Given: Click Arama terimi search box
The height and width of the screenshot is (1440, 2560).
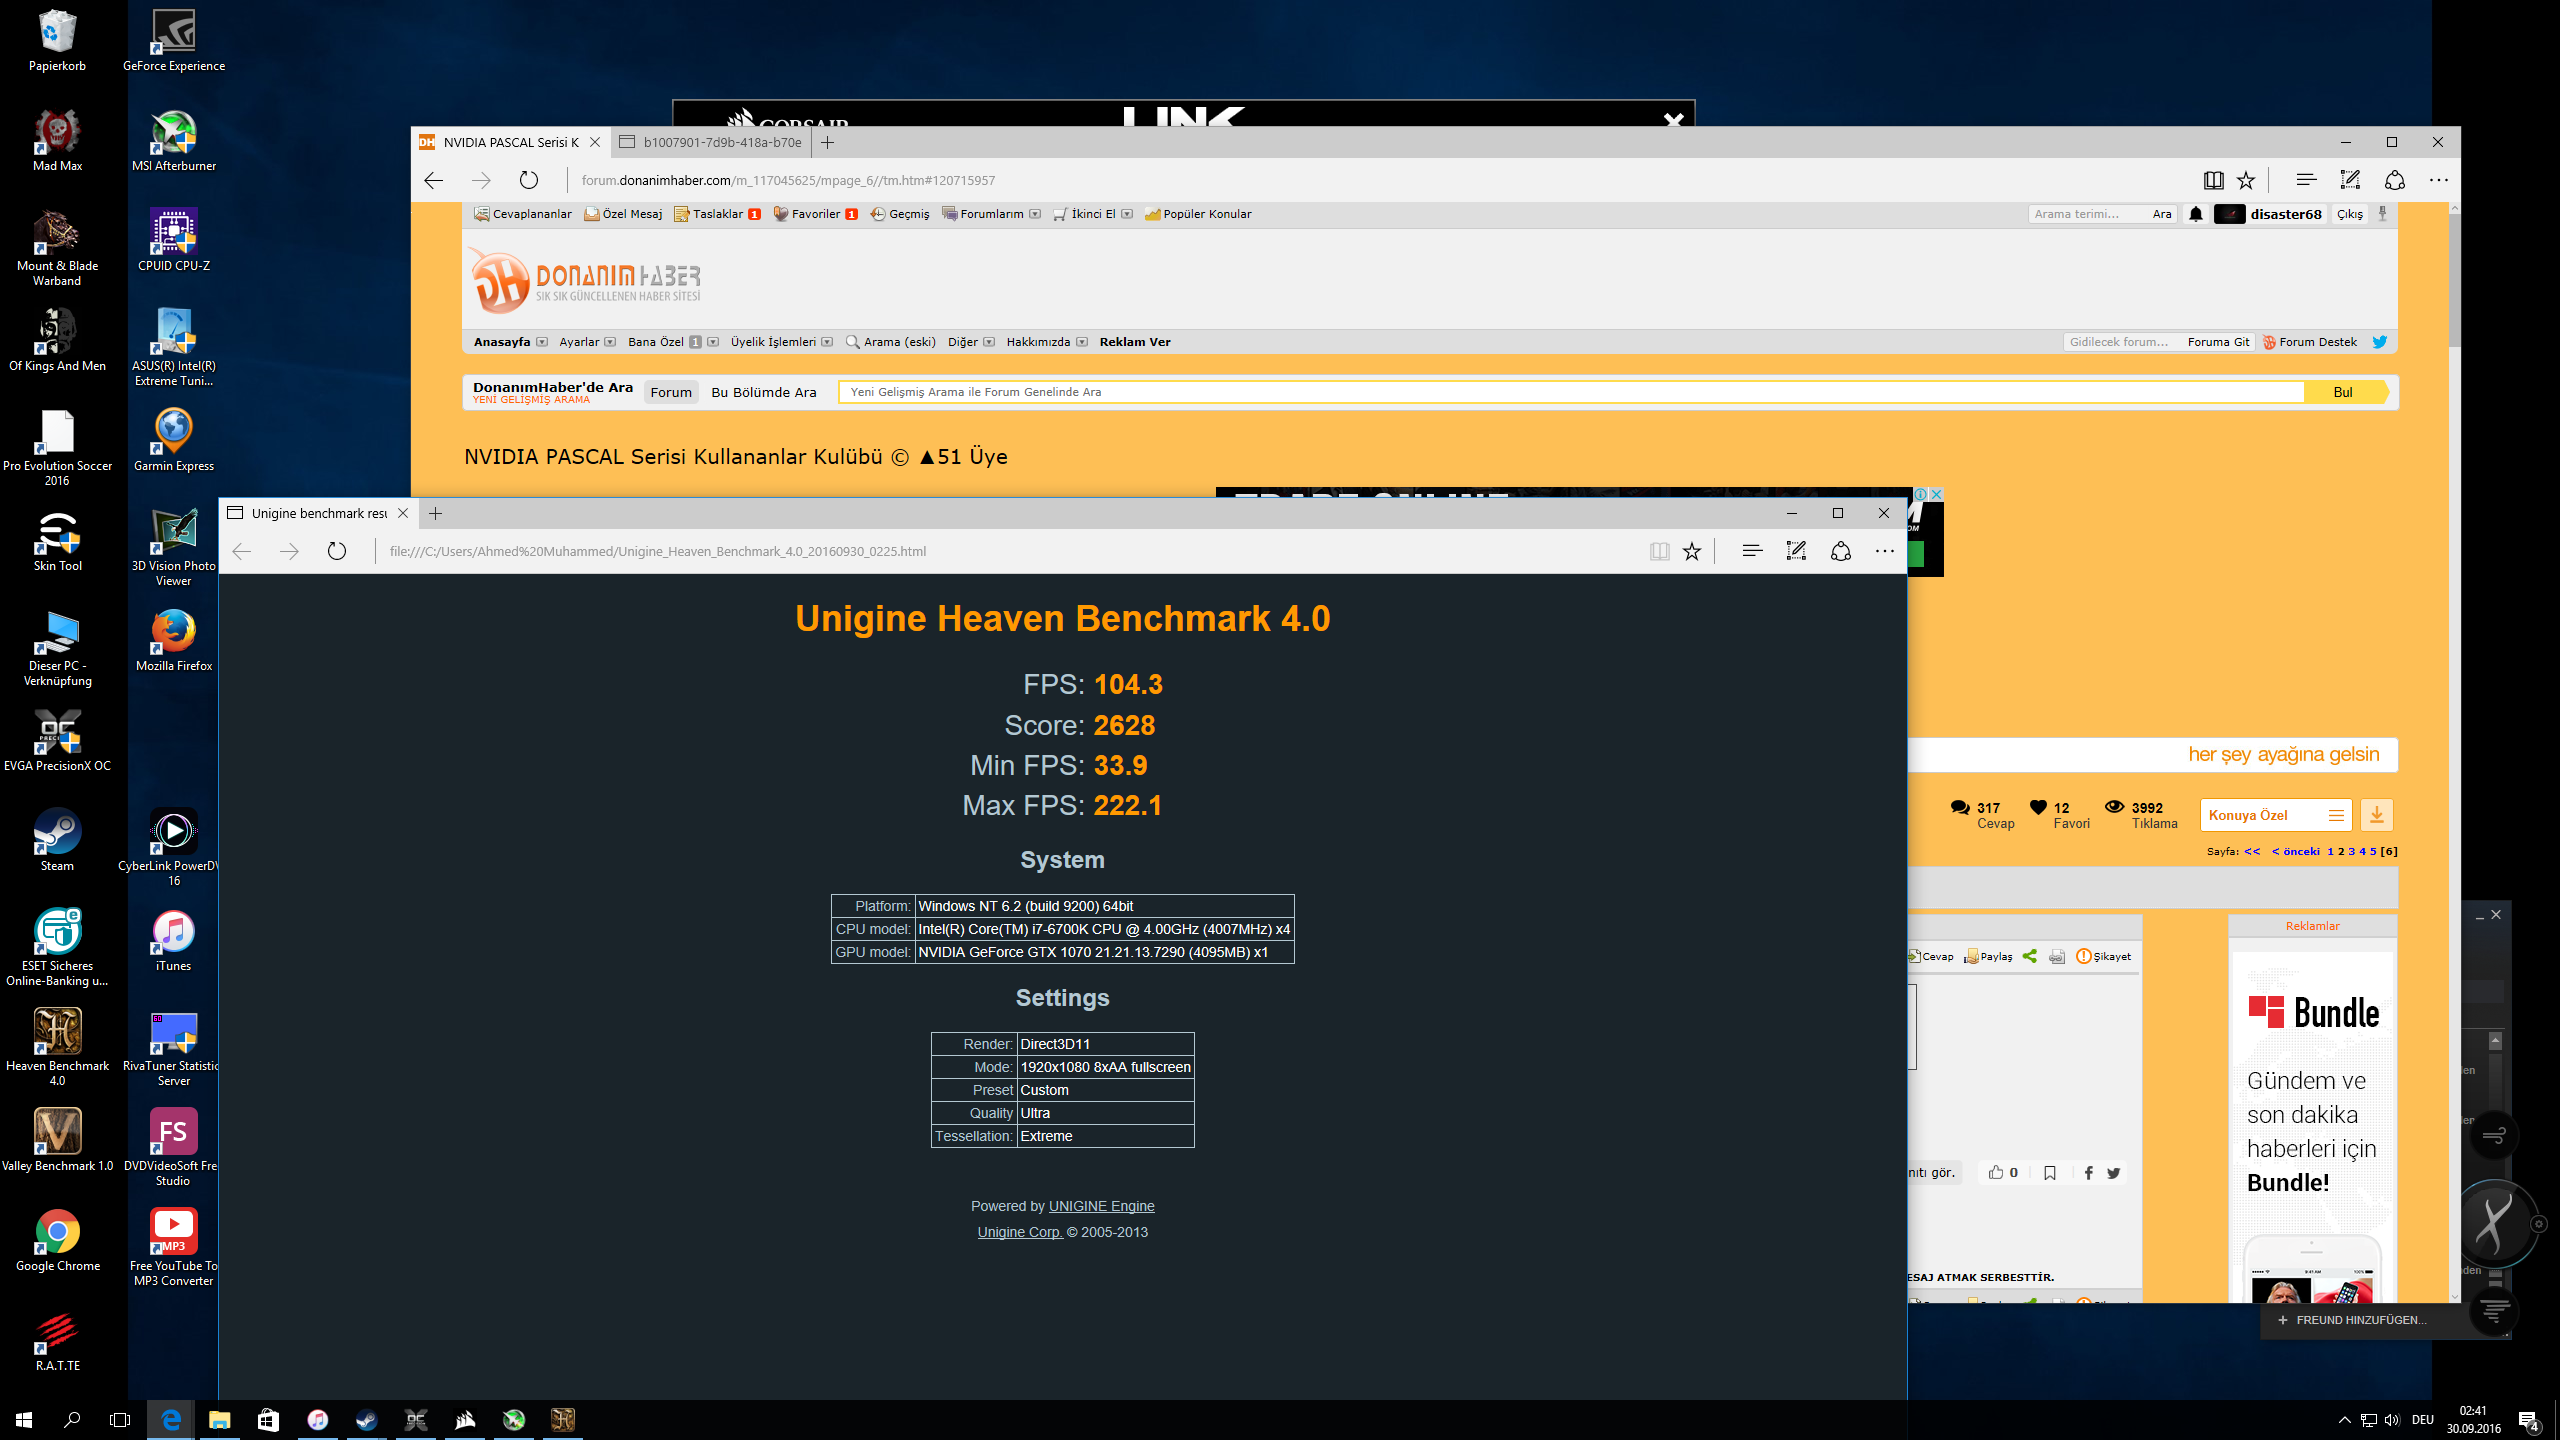Looking at the screenshot, I should pyautogui.click(x=2086, y=214).
